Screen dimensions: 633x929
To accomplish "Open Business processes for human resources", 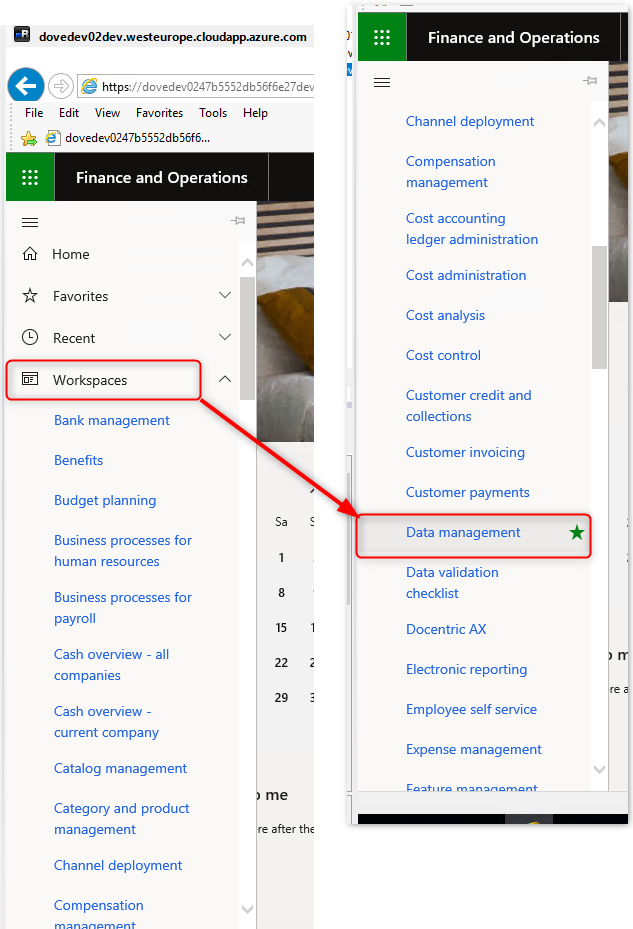I will [x=123, y=550].
